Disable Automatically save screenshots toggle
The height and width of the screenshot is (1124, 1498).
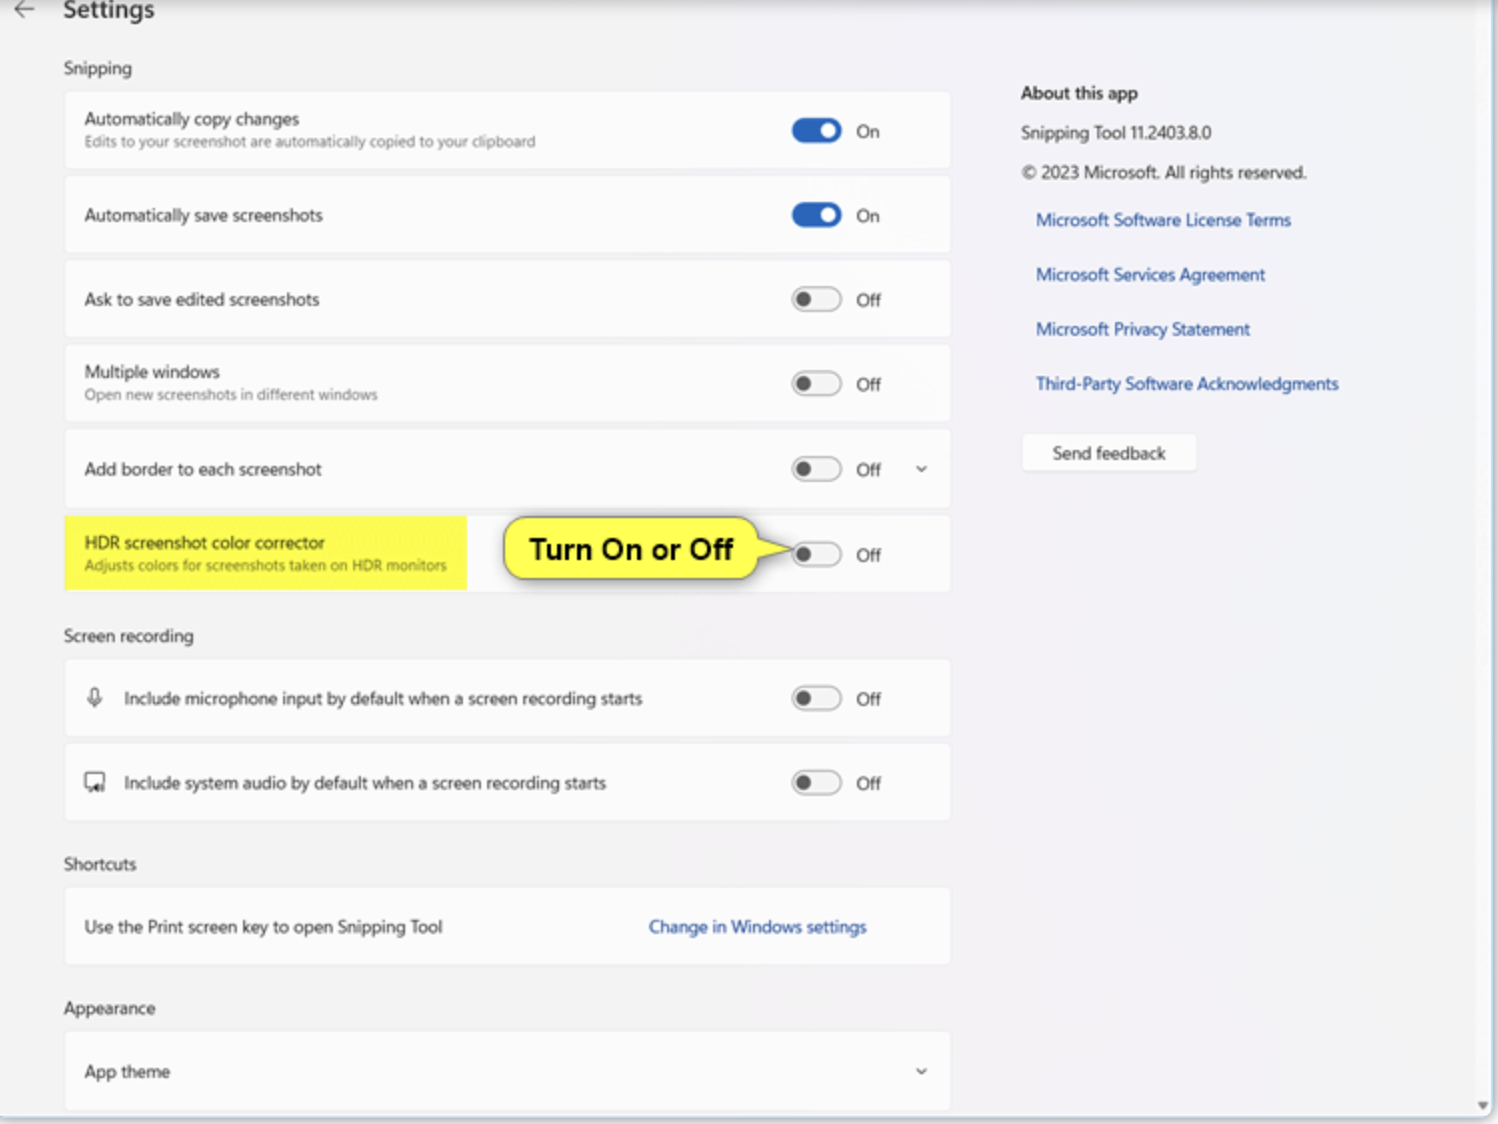(x=816, y=215)
